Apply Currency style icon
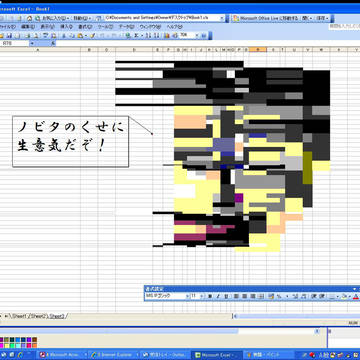 pos(270,296)
